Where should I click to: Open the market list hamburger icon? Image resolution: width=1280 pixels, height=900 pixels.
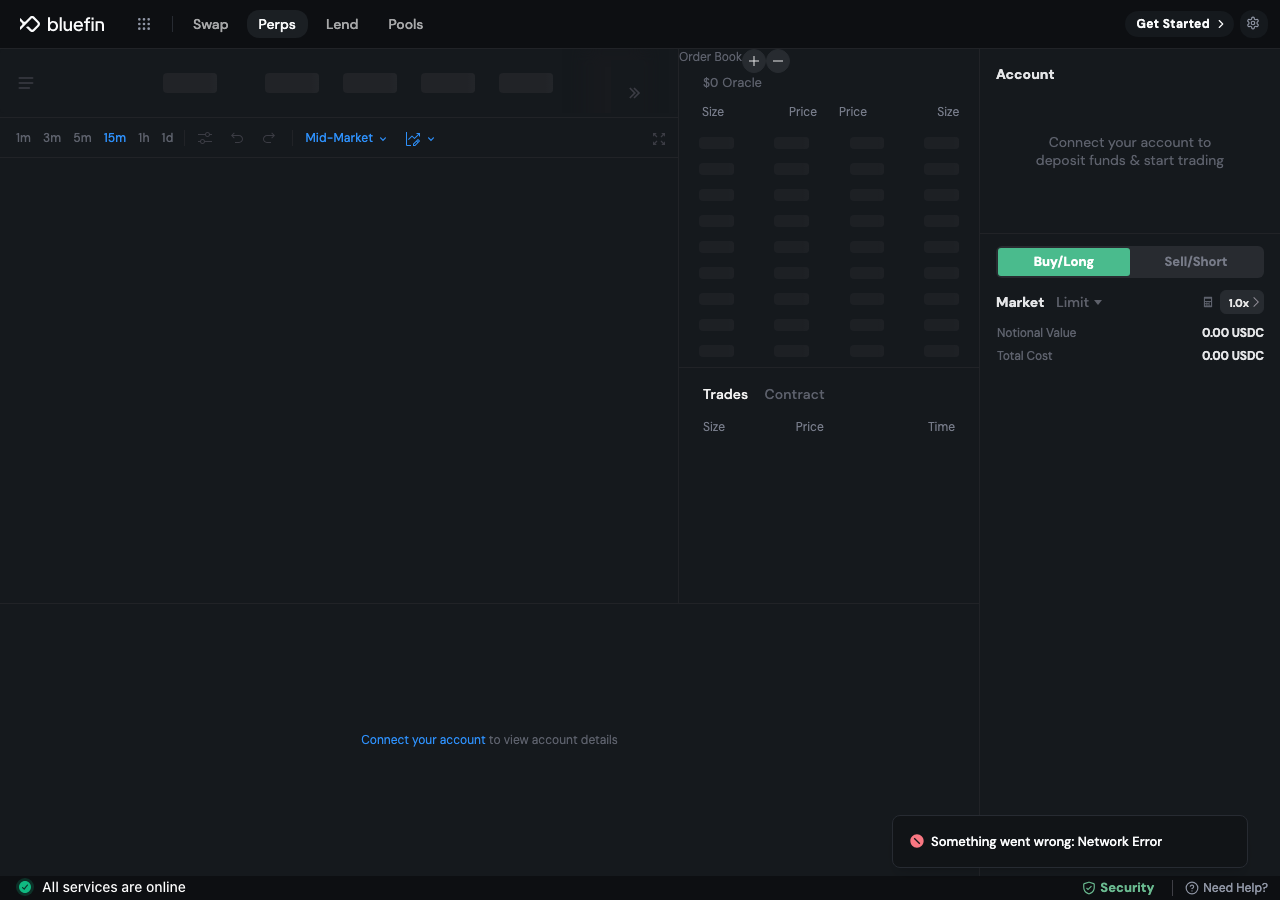(x=26, y=83)
